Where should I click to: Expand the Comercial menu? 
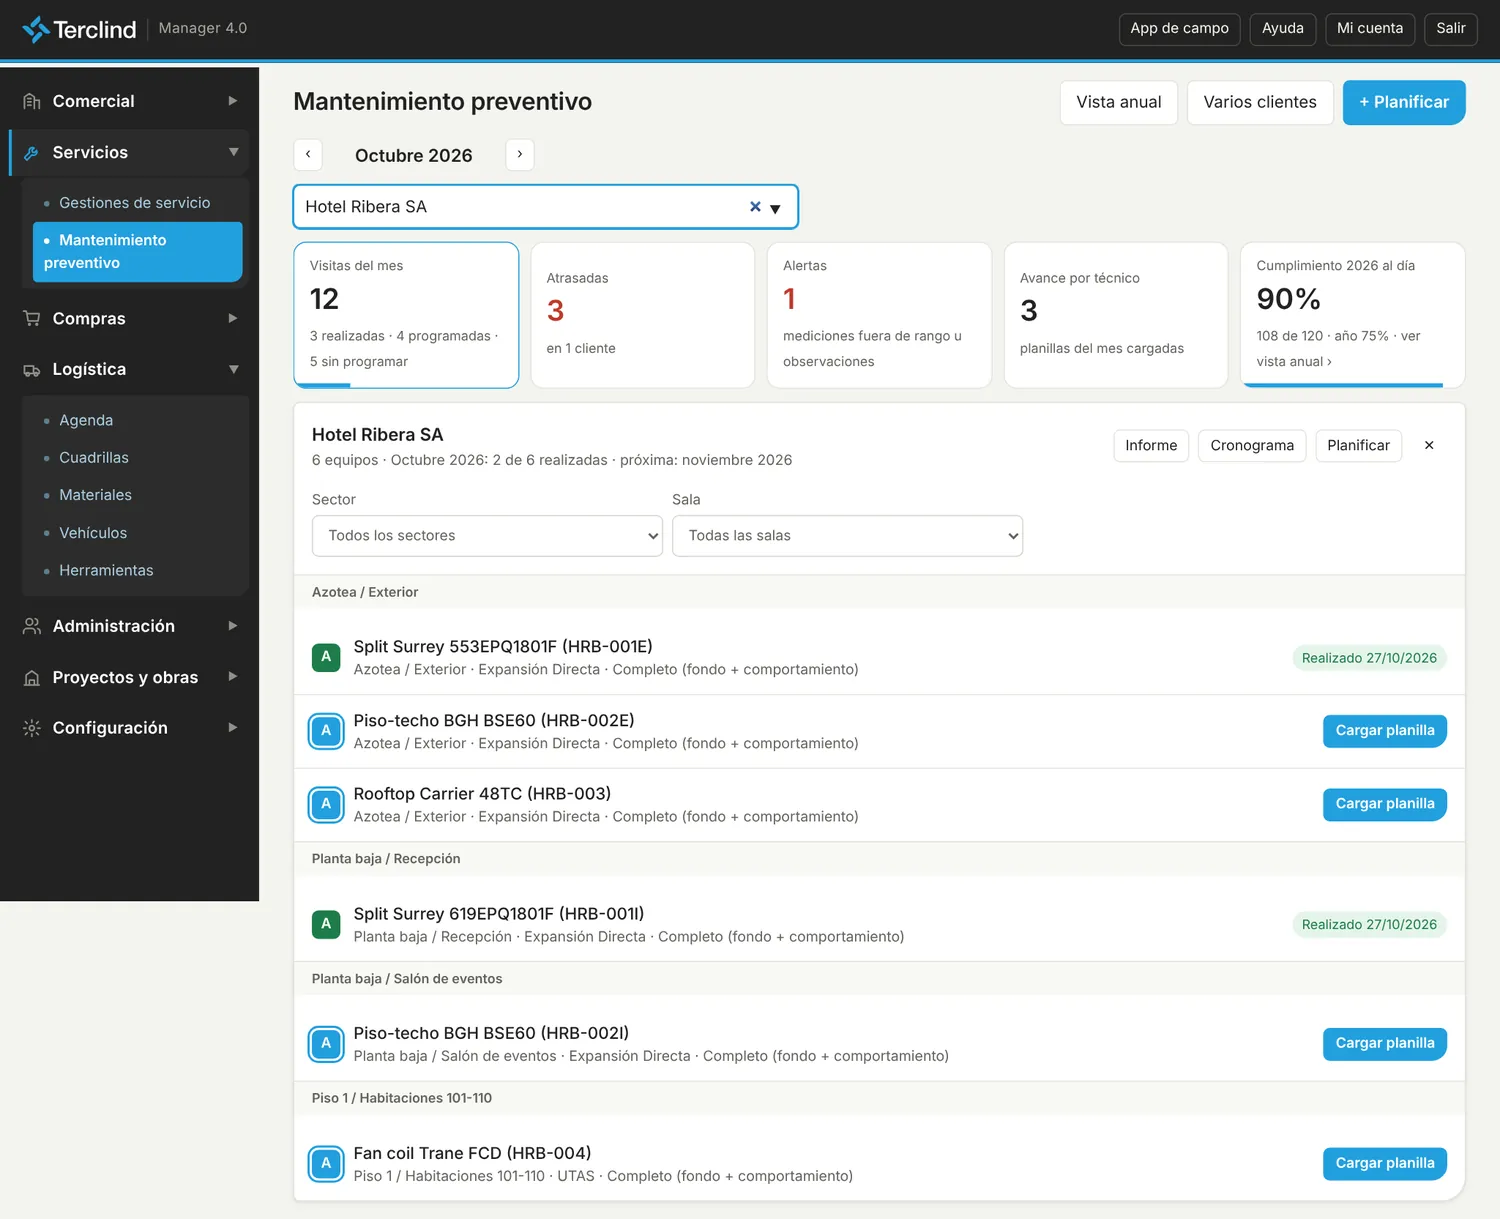click(233, 101)
